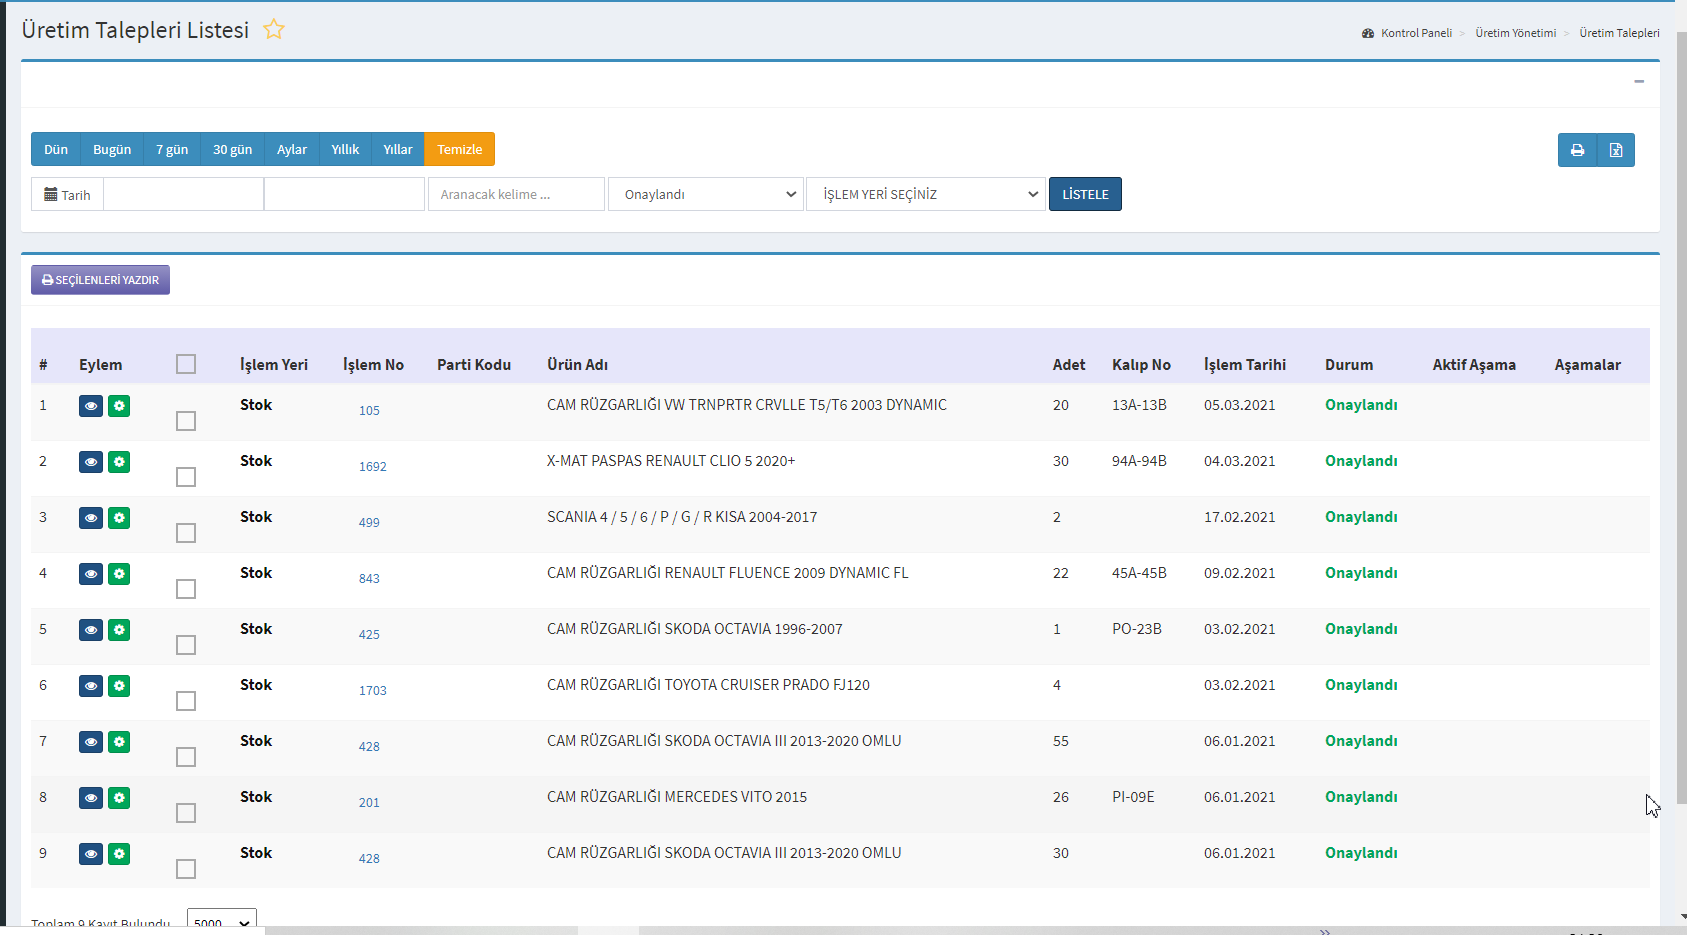This screenshot has width=1687, height=935.
Task: Click the green gear icon in row 2
Action: [119, 462]
